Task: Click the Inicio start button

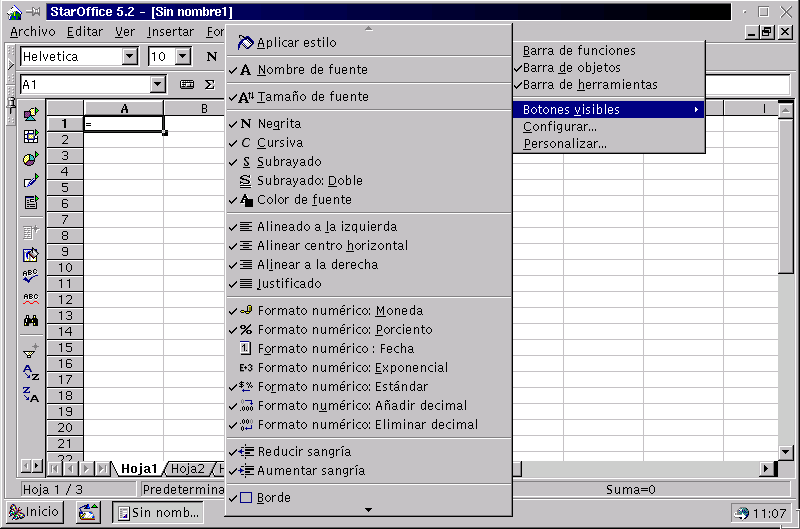Action: 34,512
